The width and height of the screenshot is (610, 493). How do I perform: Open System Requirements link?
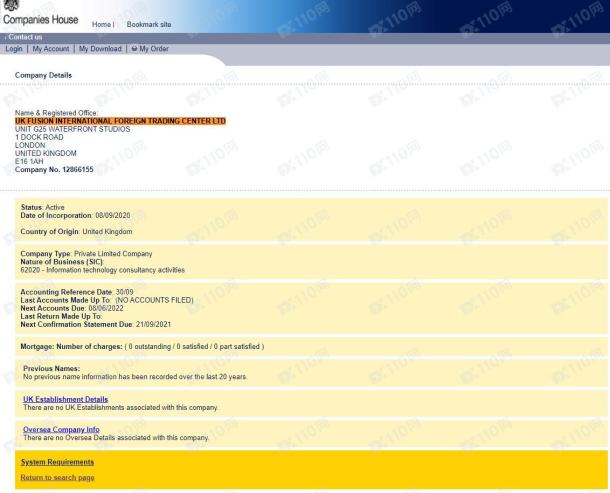tap(57, 462)
